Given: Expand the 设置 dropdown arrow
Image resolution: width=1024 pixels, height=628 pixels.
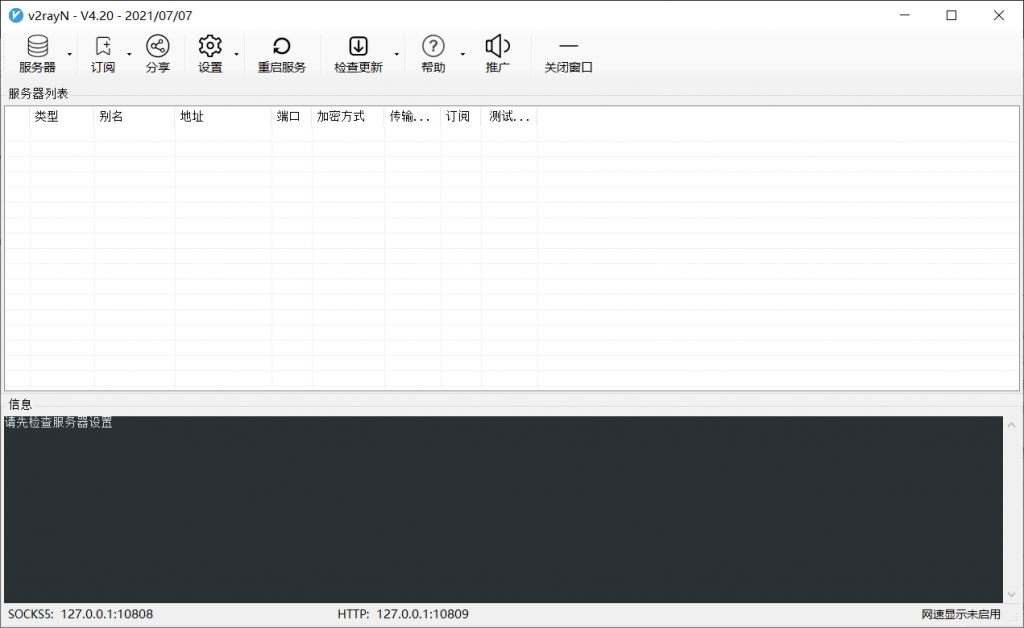Looking at the screenshot, I should [x=236, y=54].
